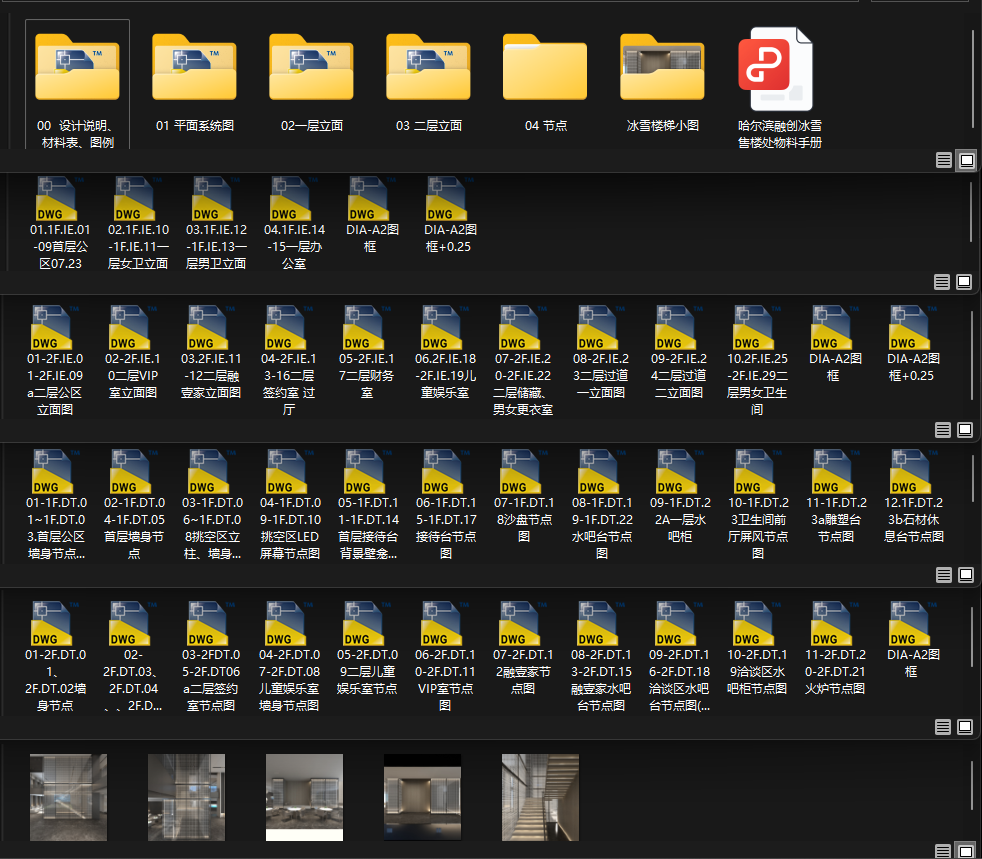This screenshot has width=982, height=859.
Task: Switch to list view under 火炉节点图 row
Action: point(943,726)
